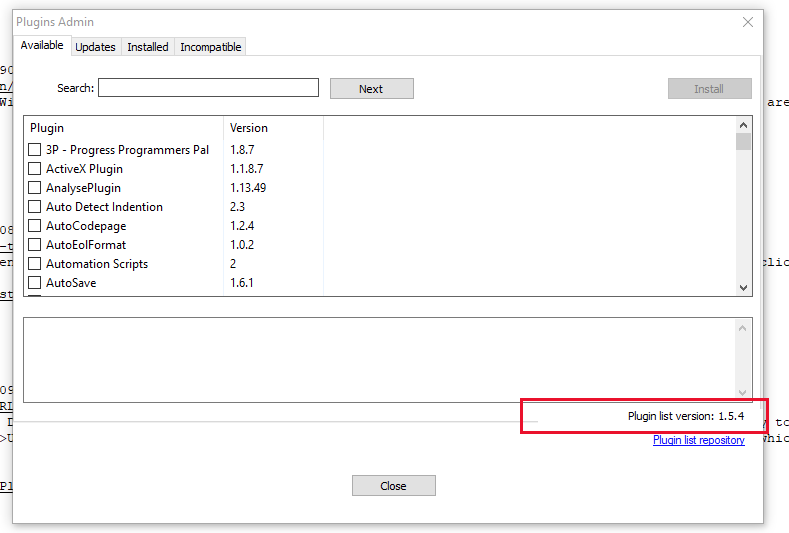
Task: Select the Automation Scripts name text
Action: click(x=97, y=264)
